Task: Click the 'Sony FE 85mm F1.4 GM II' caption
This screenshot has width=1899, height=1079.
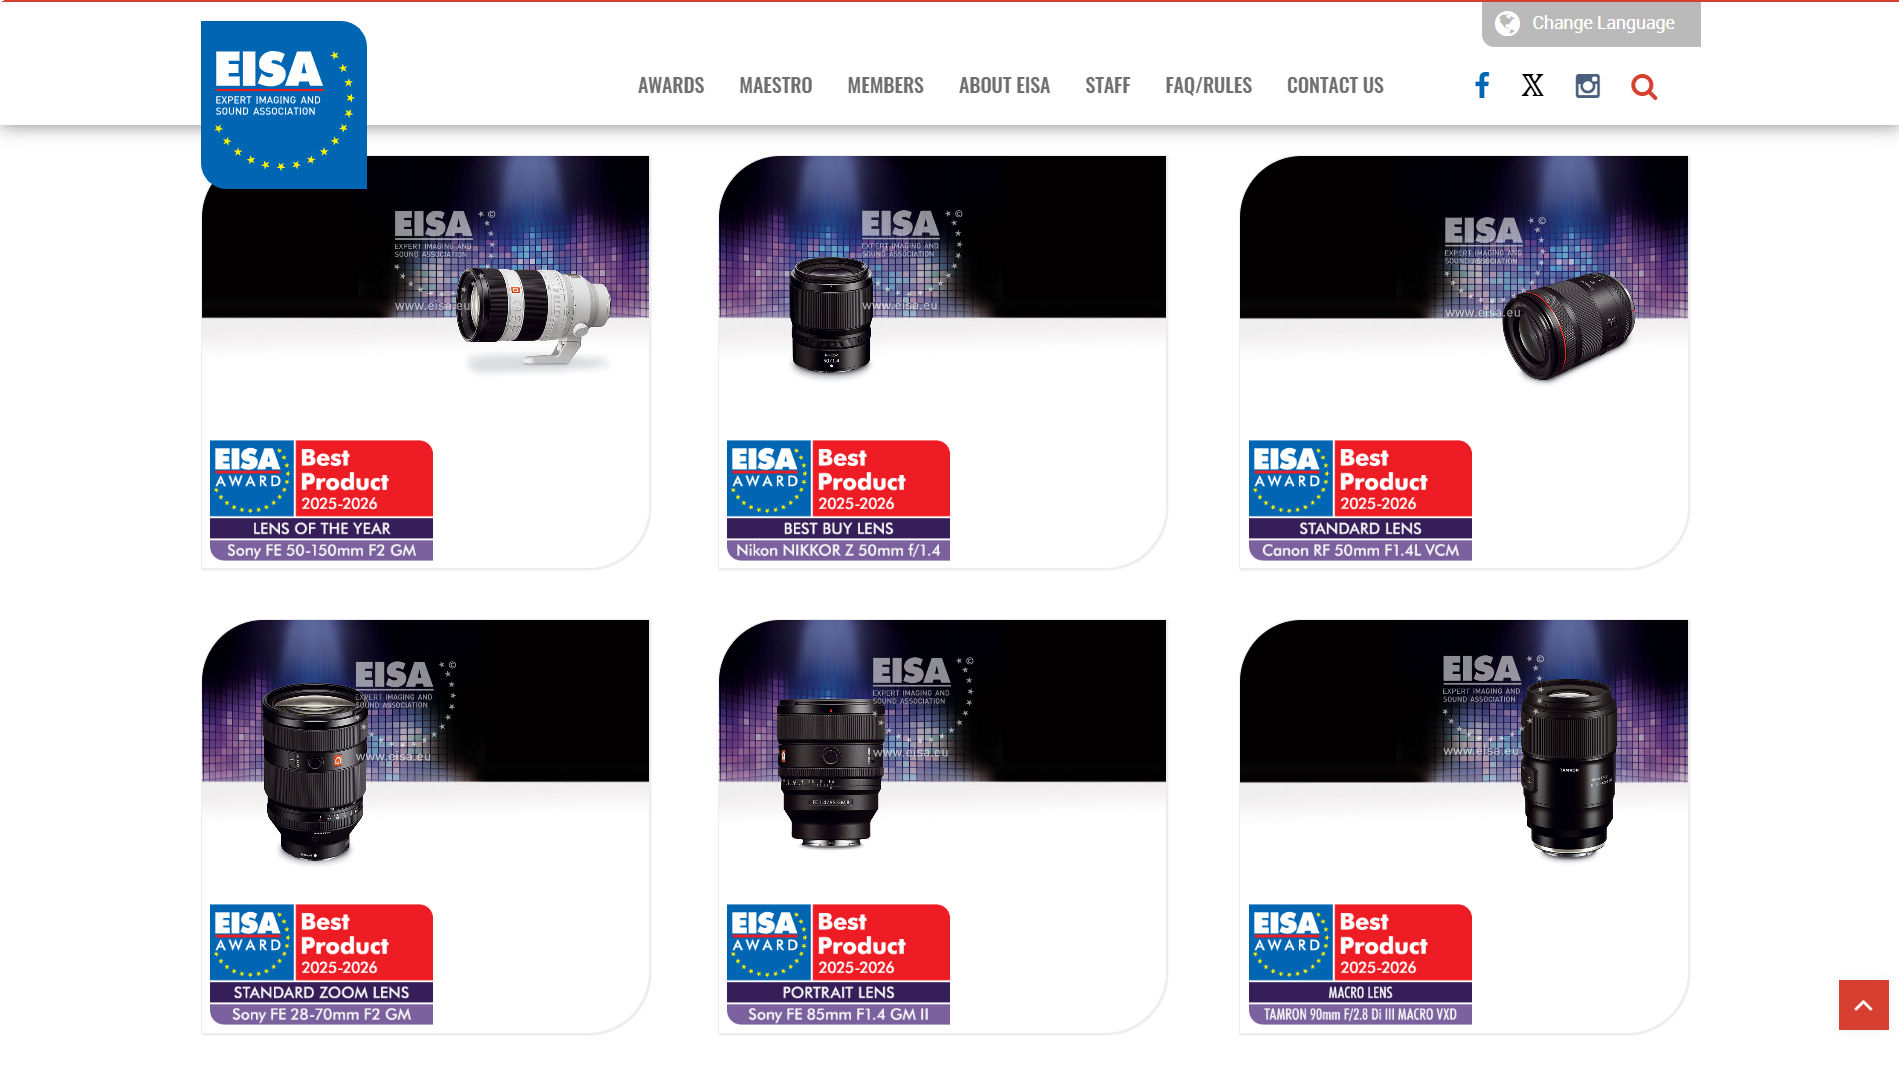Action: coord(838,1015)
